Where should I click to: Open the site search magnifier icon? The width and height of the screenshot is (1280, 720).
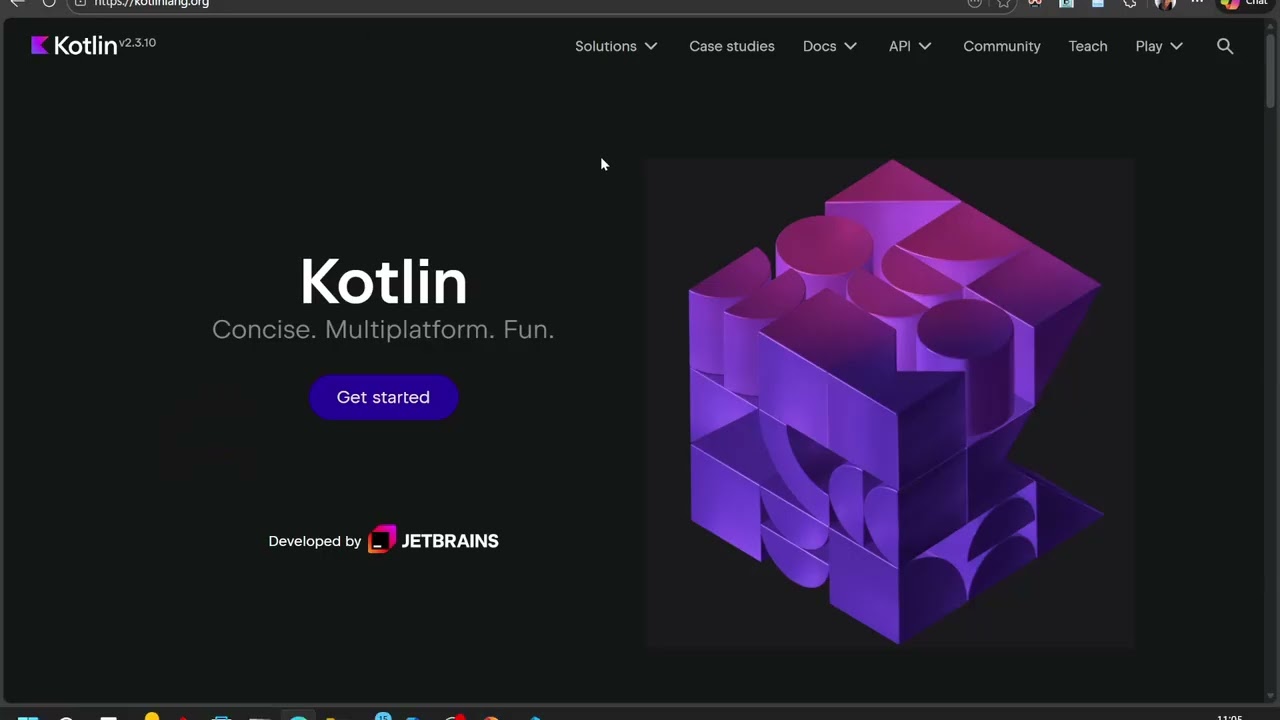(1225, 46)
